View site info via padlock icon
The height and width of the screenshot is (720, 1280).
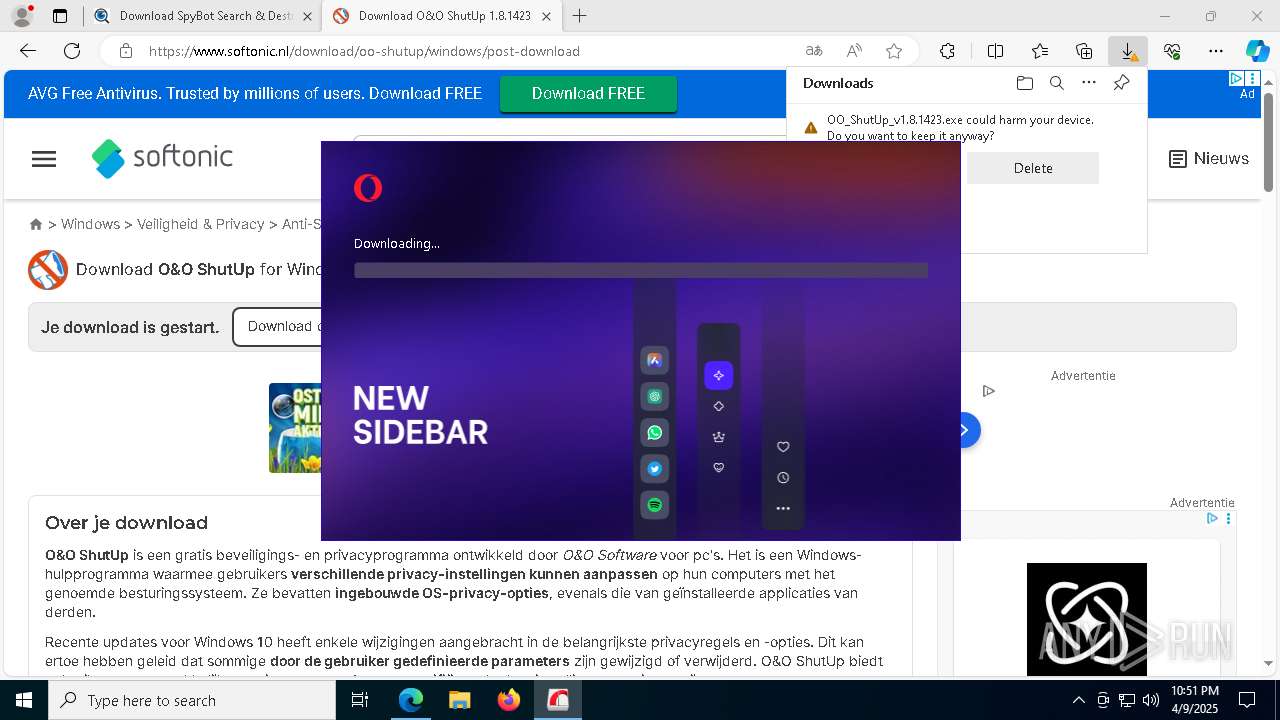(x=126, y=51)
